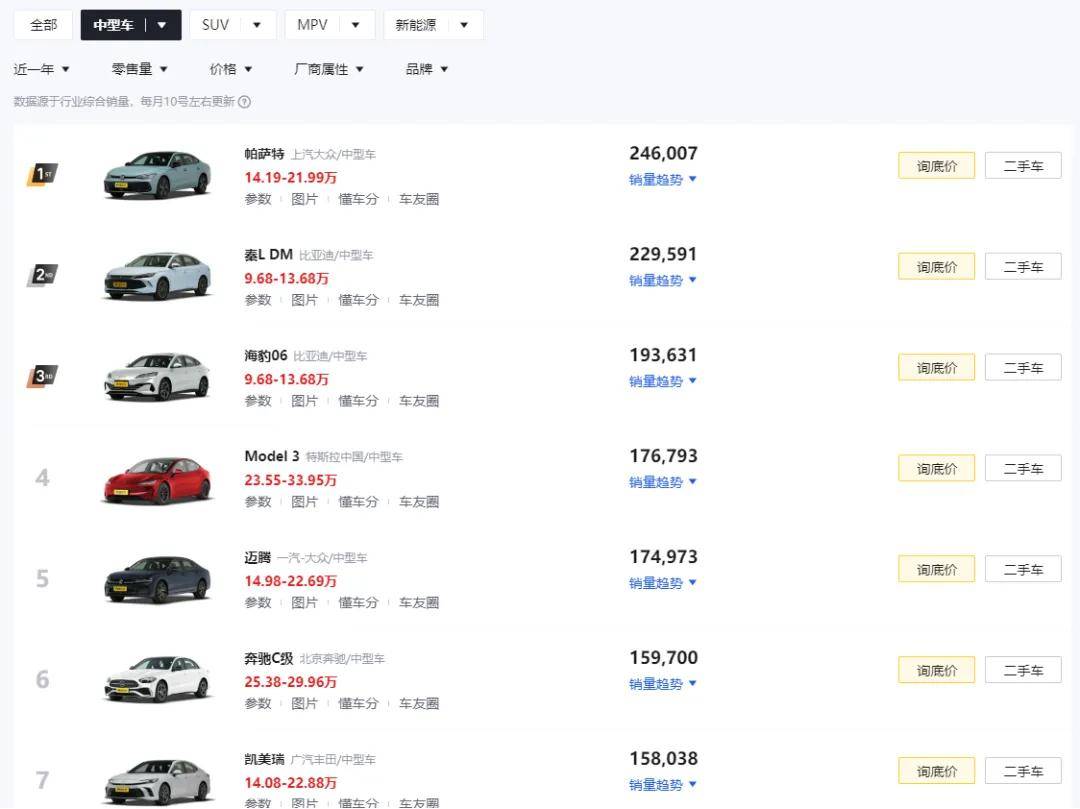Click 二手车 button for 秦L DM
This screenshot has width=1080, height=809.
[1024, 266]
